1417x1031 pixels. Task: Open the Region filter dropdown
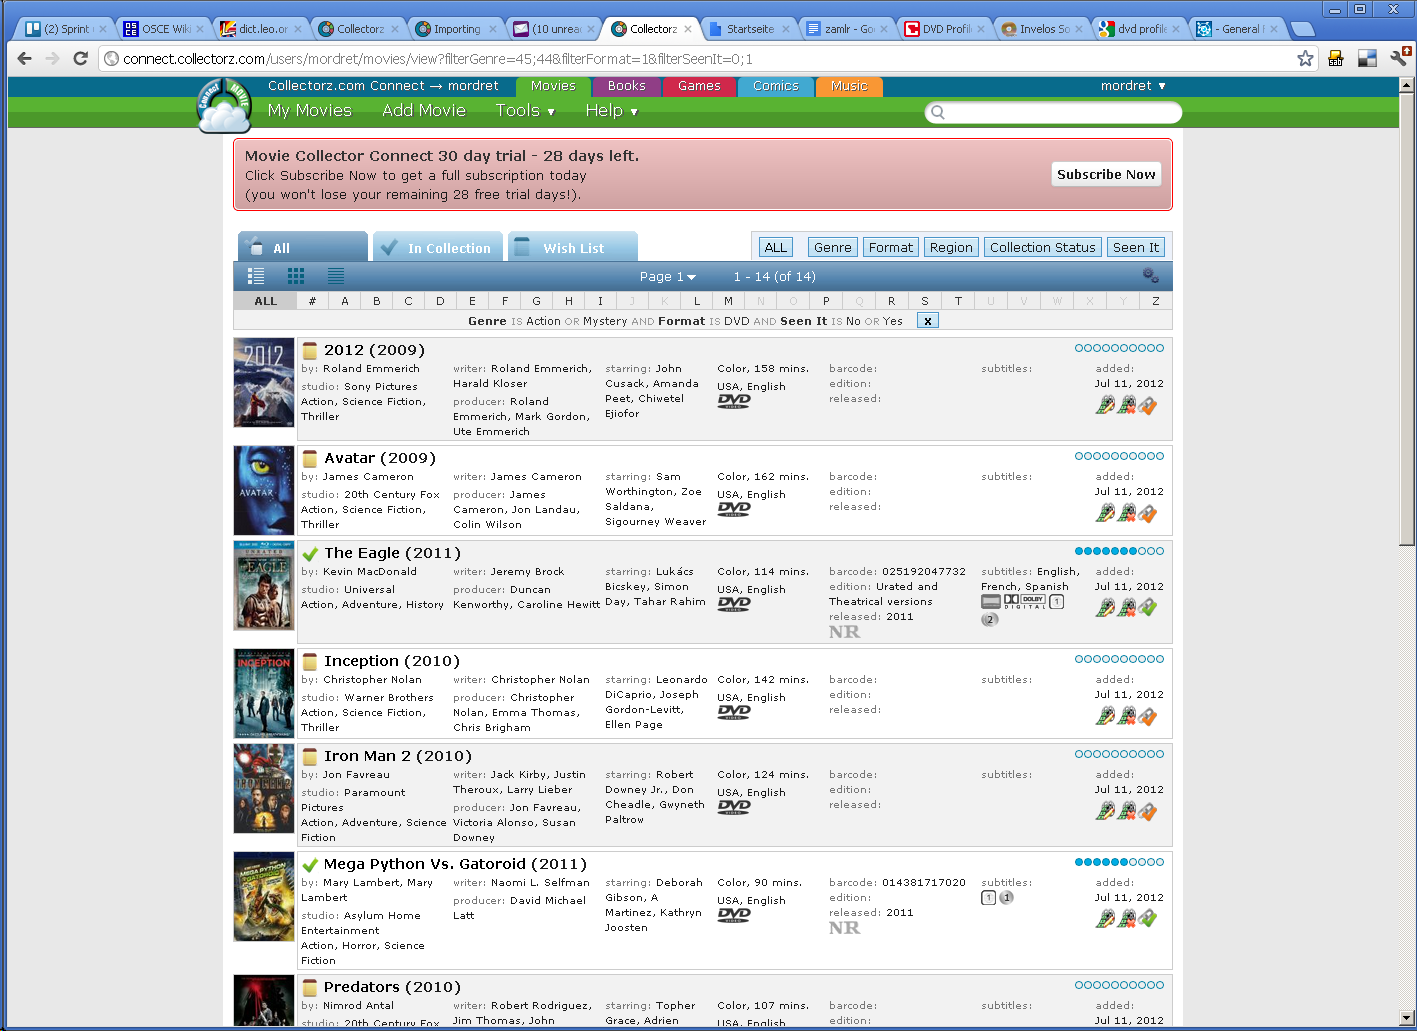(951, 247)
